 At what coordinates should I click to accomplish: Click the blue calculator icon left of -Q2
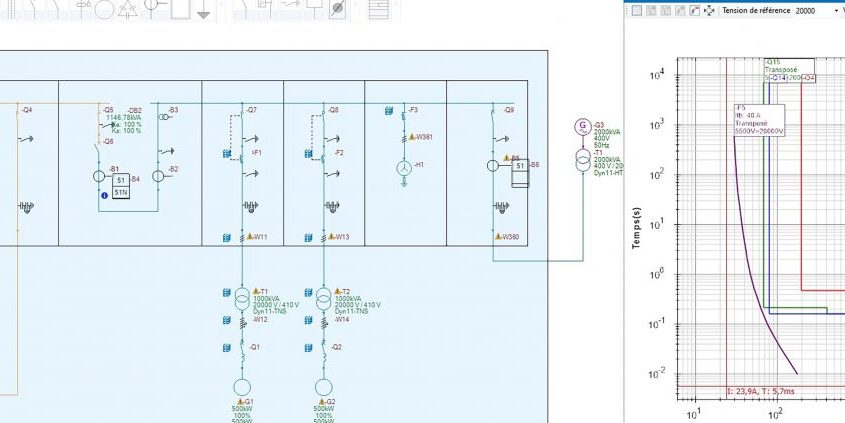pyautogui.click(x=308, y=348)
